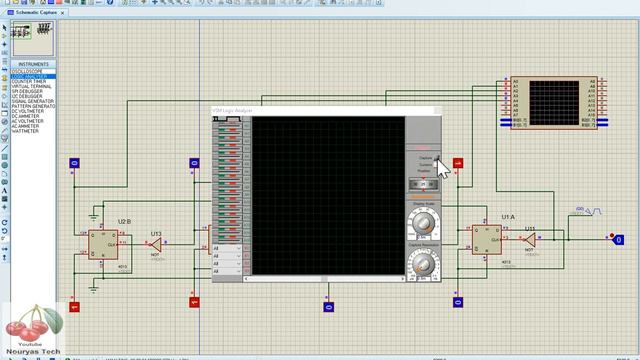Switch to the Schematic Capture tab
The width and height of the screenshot is (640, 360).
(x=36, y=13)
